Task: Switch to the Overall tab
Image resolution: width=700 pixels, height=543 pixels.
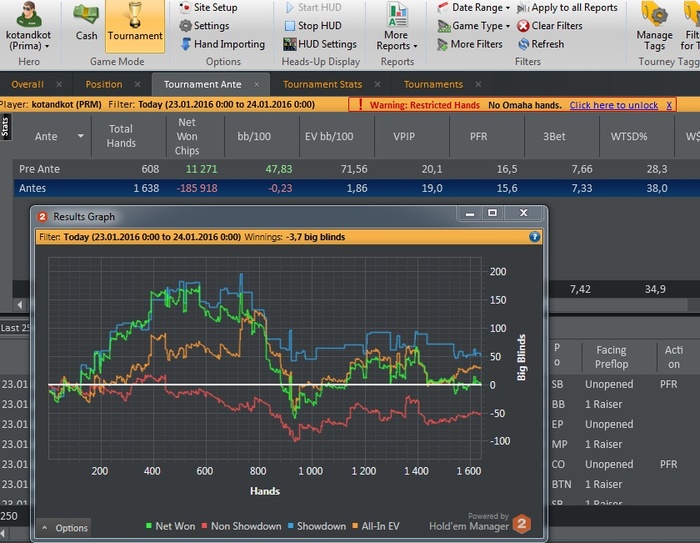Action: point(27,84)
